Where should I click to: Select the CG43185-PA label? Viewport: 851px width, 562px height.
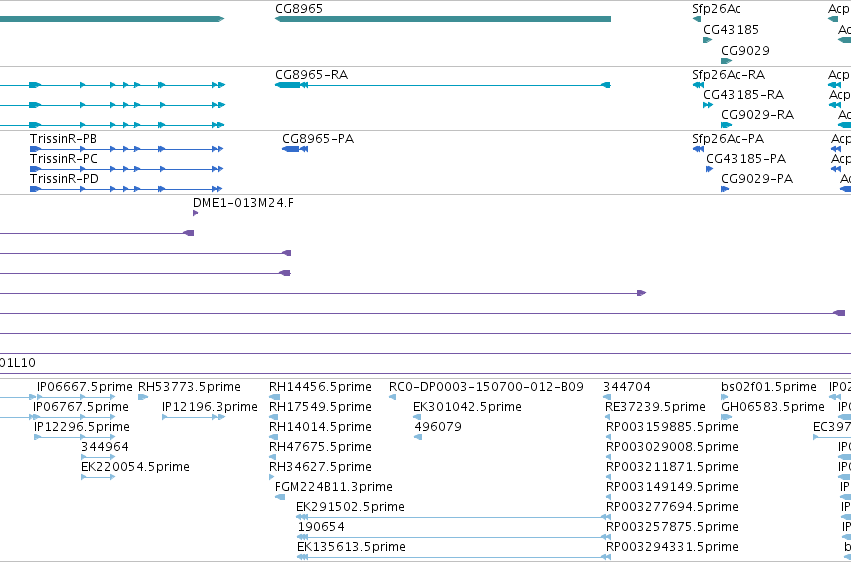click(x=746, y=158)
